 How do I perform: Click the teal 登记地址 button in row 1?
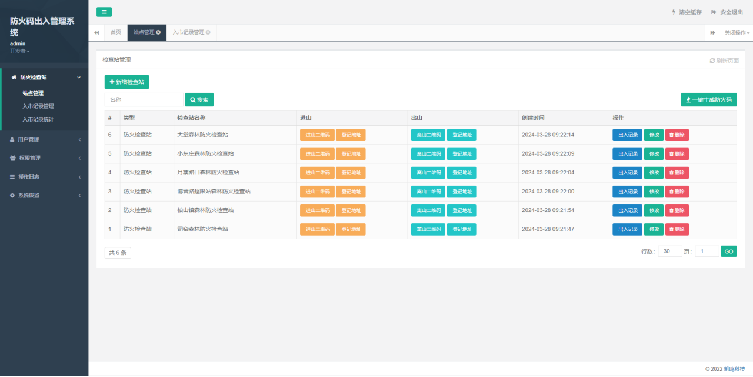(x=462, y=229)
